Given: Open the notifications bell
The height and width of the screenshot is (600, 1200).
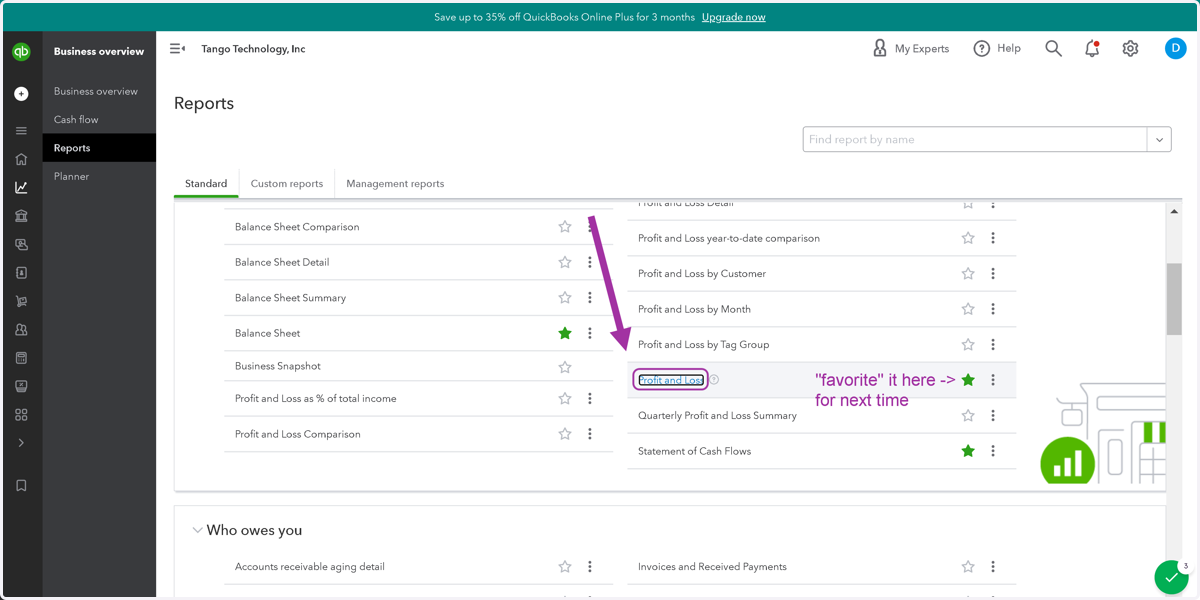Looking at the screenshot, I should [x=1092, y=48].
